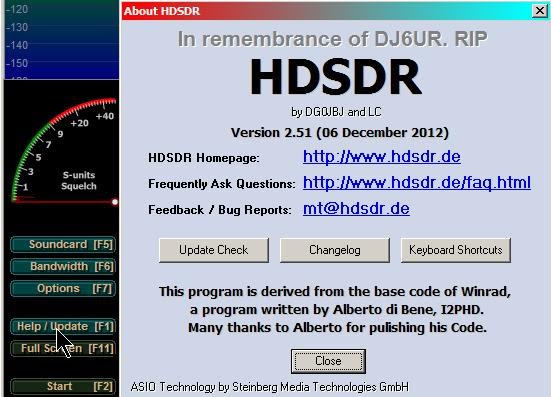Switch to Full Screen [F11] mode
Image resolution: width=551 pixels, height=397 pixels.
[x=63, y=349]
